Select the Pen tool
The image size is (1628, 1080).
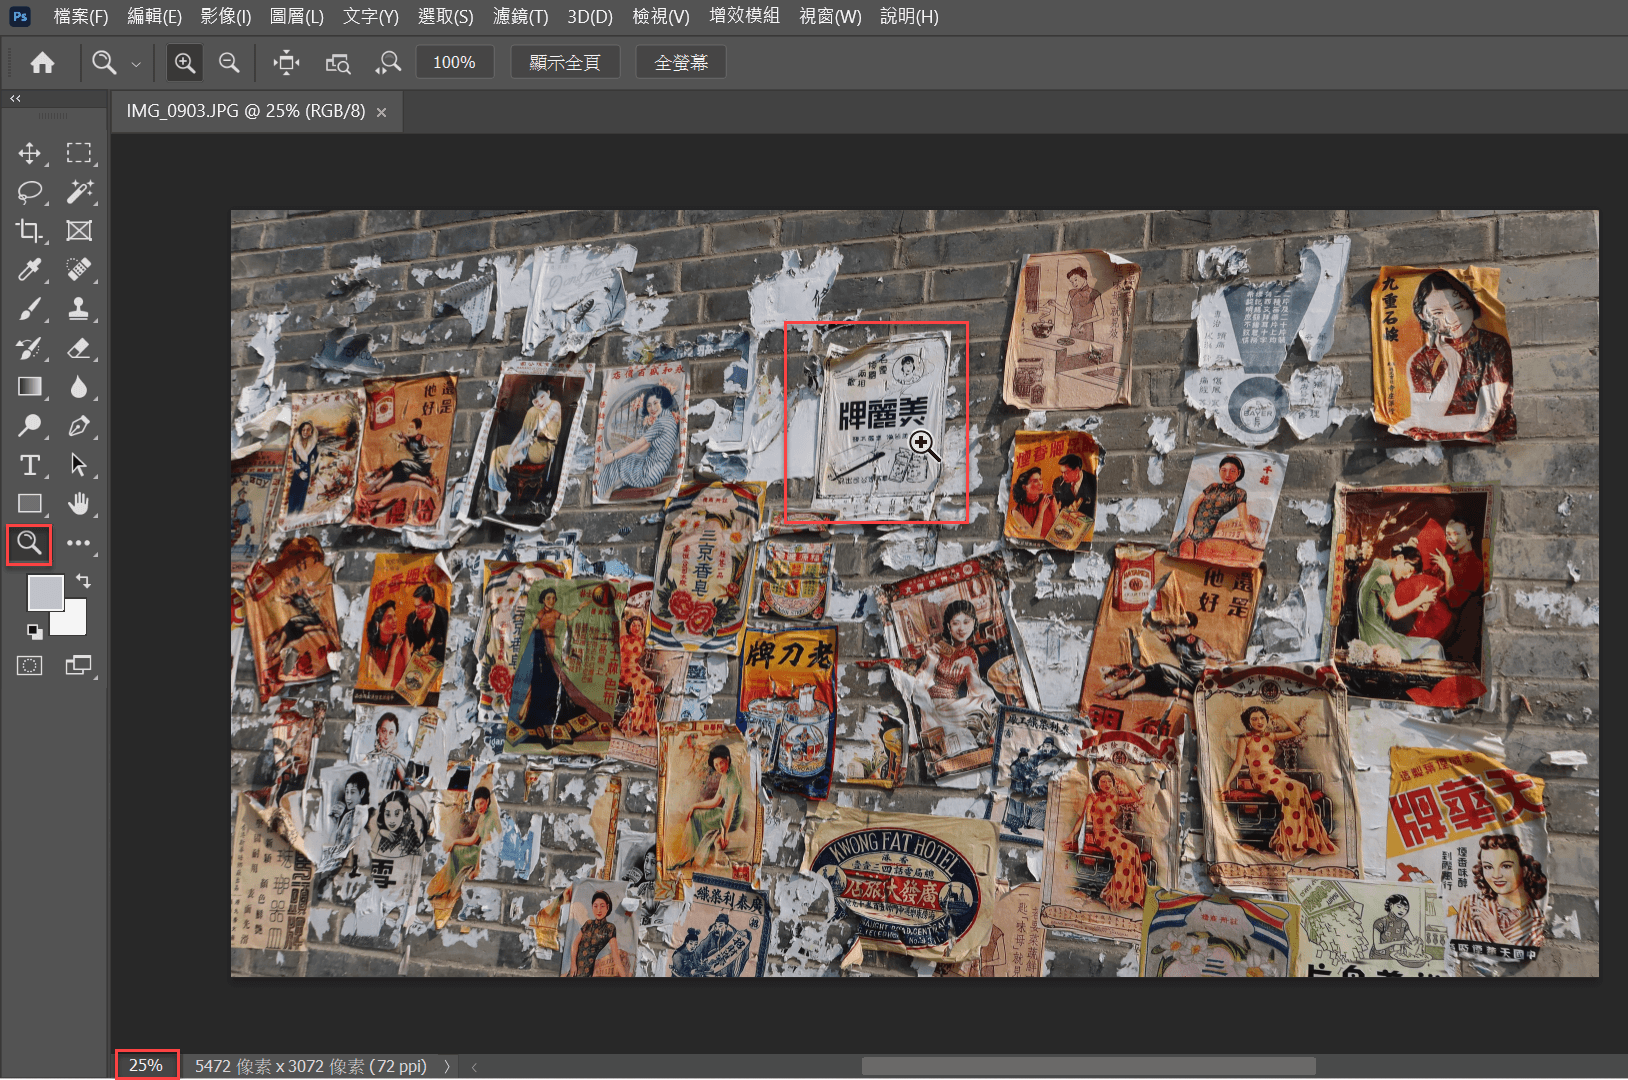tap(79, 426)
